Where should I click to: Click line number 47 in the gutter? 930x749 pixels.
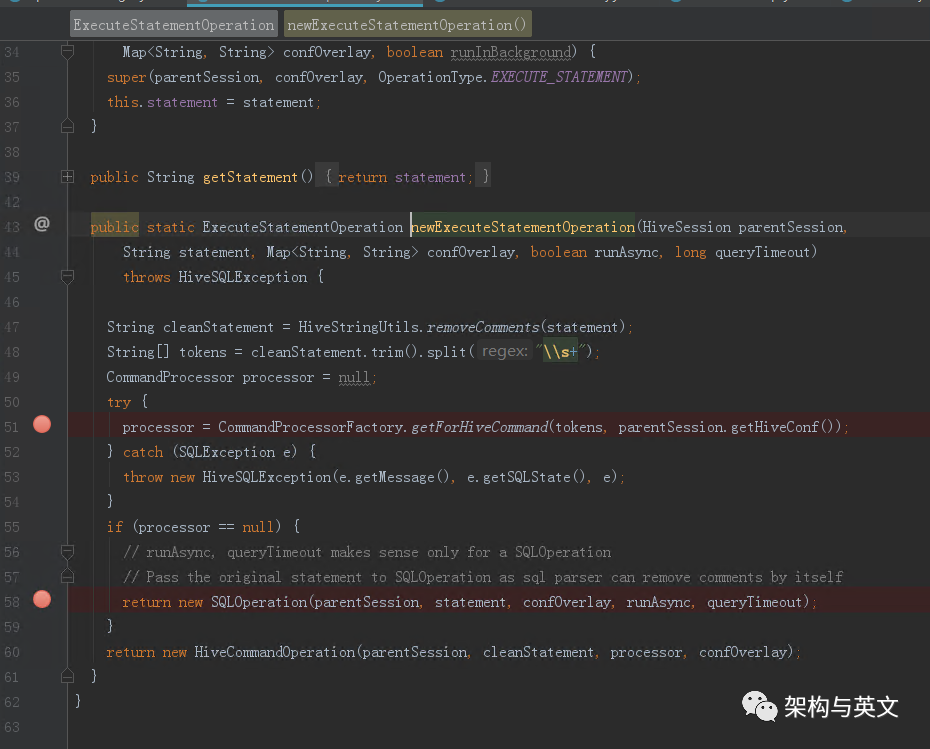(12, 327)
